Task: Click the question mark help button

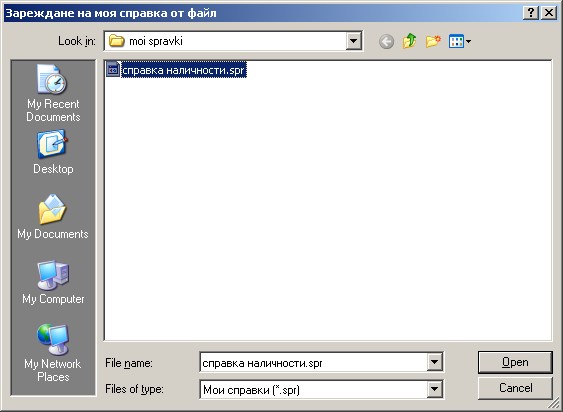Action: click(531, 13)
